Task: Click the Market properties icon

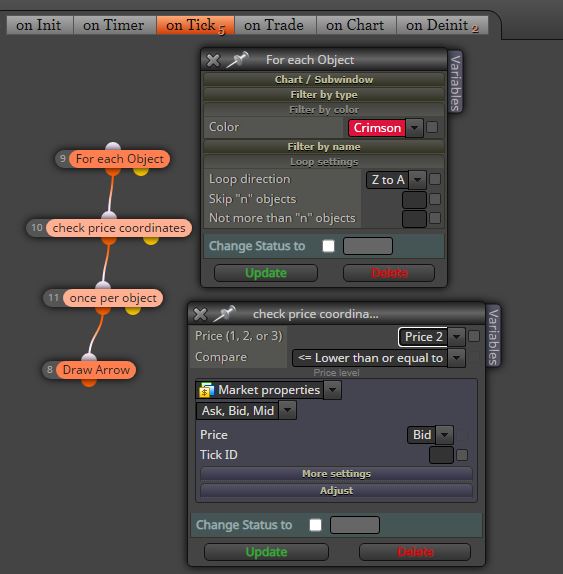Action: pyautogui.click(x=206, y=390)
